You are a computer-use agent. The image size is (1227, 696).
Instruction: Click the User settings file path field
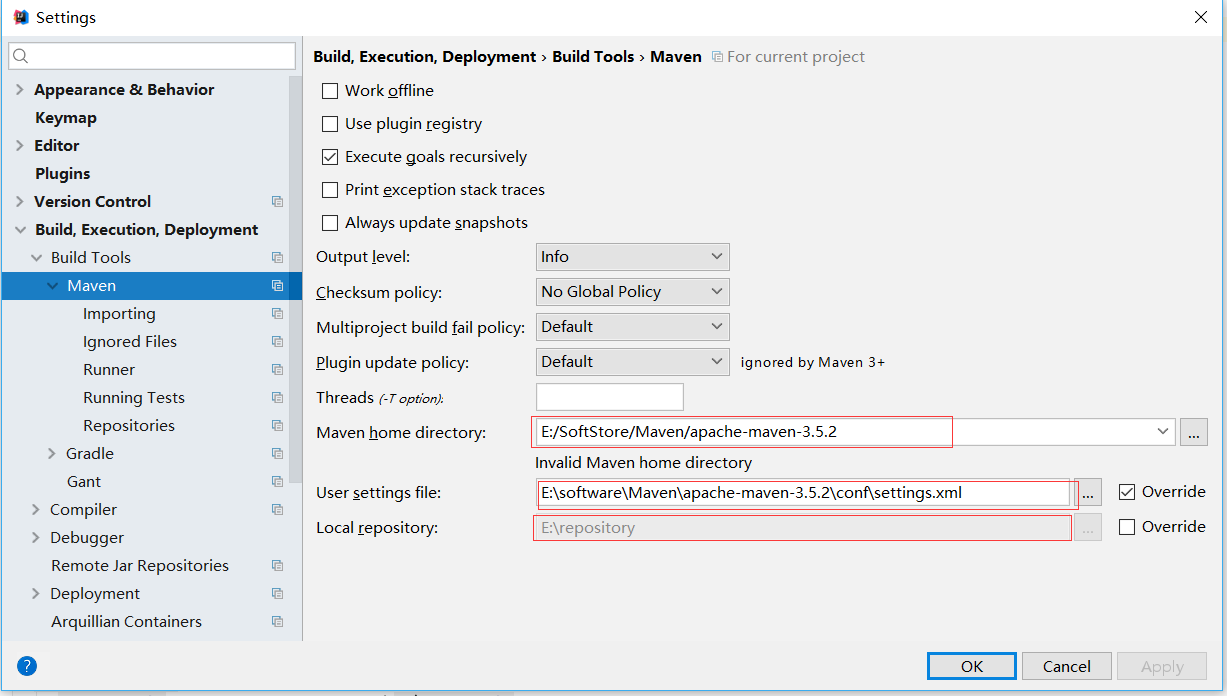(x=805, y=492)
